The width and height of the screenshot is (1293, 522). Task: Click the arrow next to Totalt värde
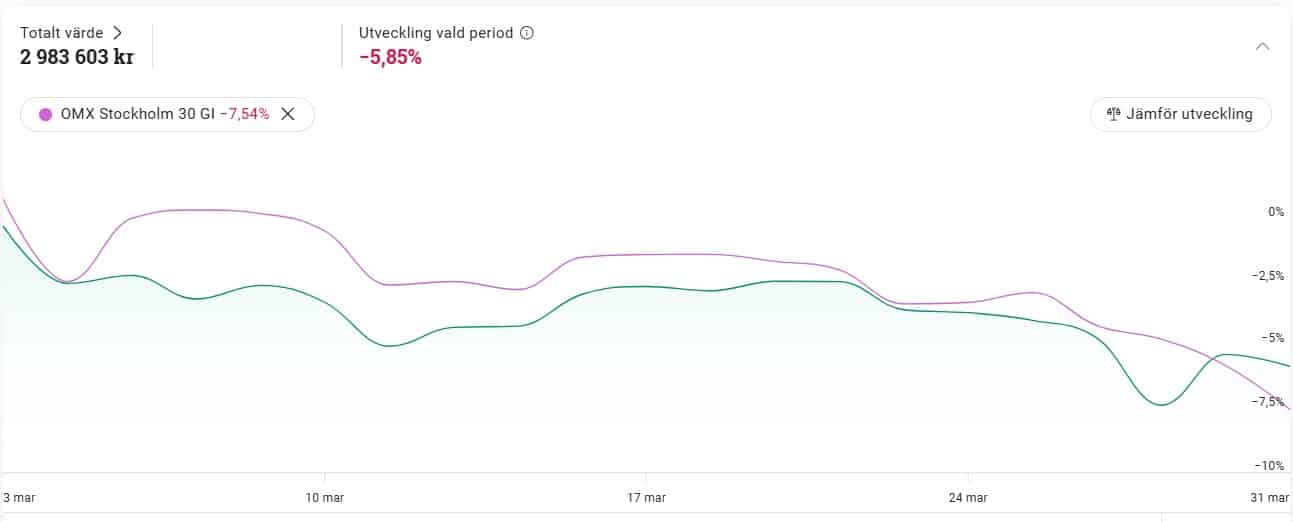[118, 33]
